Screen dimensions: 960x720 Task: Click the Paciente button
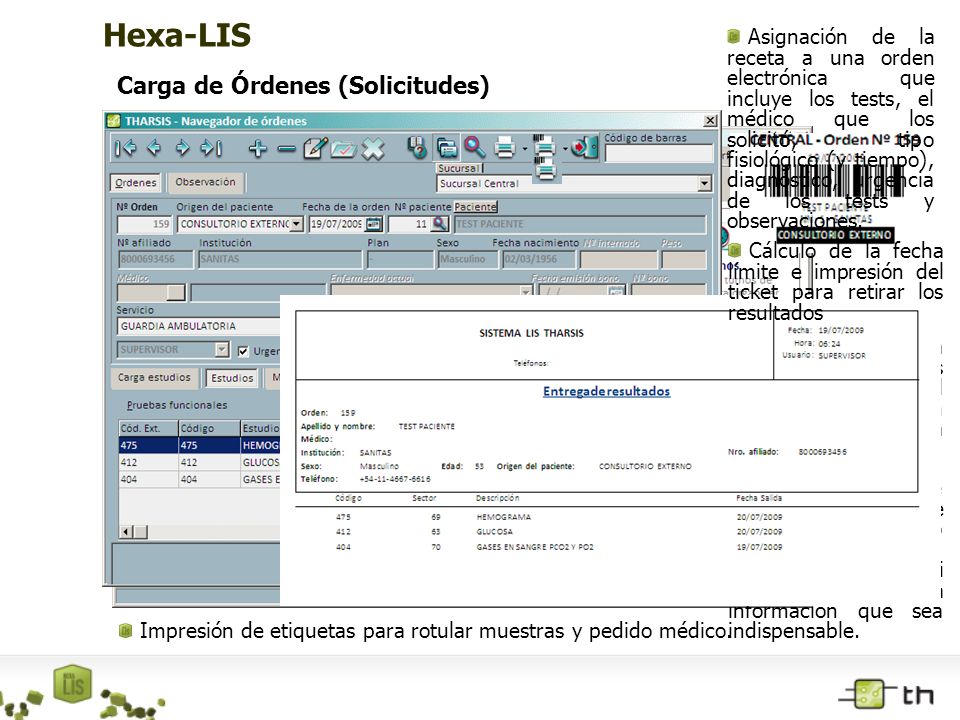click(475, 207)
